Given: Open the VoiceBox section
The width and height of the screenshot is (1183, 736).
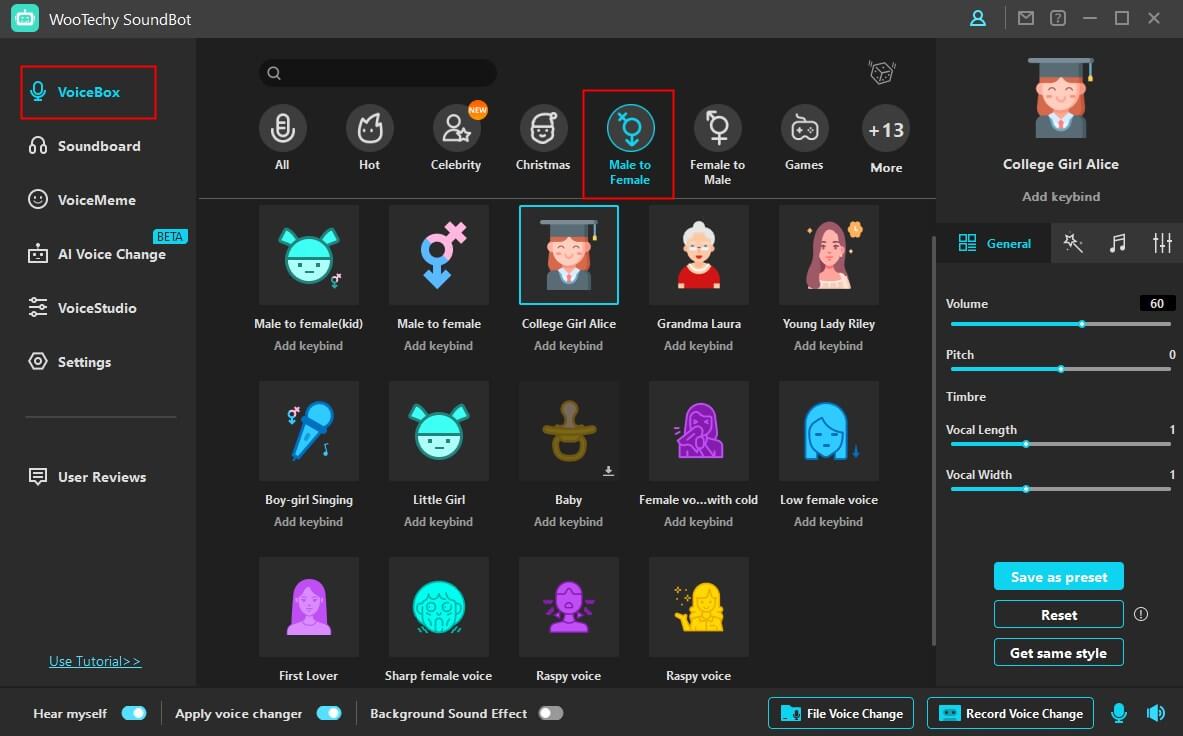Looking at the screenshot, I should point(88,92).
